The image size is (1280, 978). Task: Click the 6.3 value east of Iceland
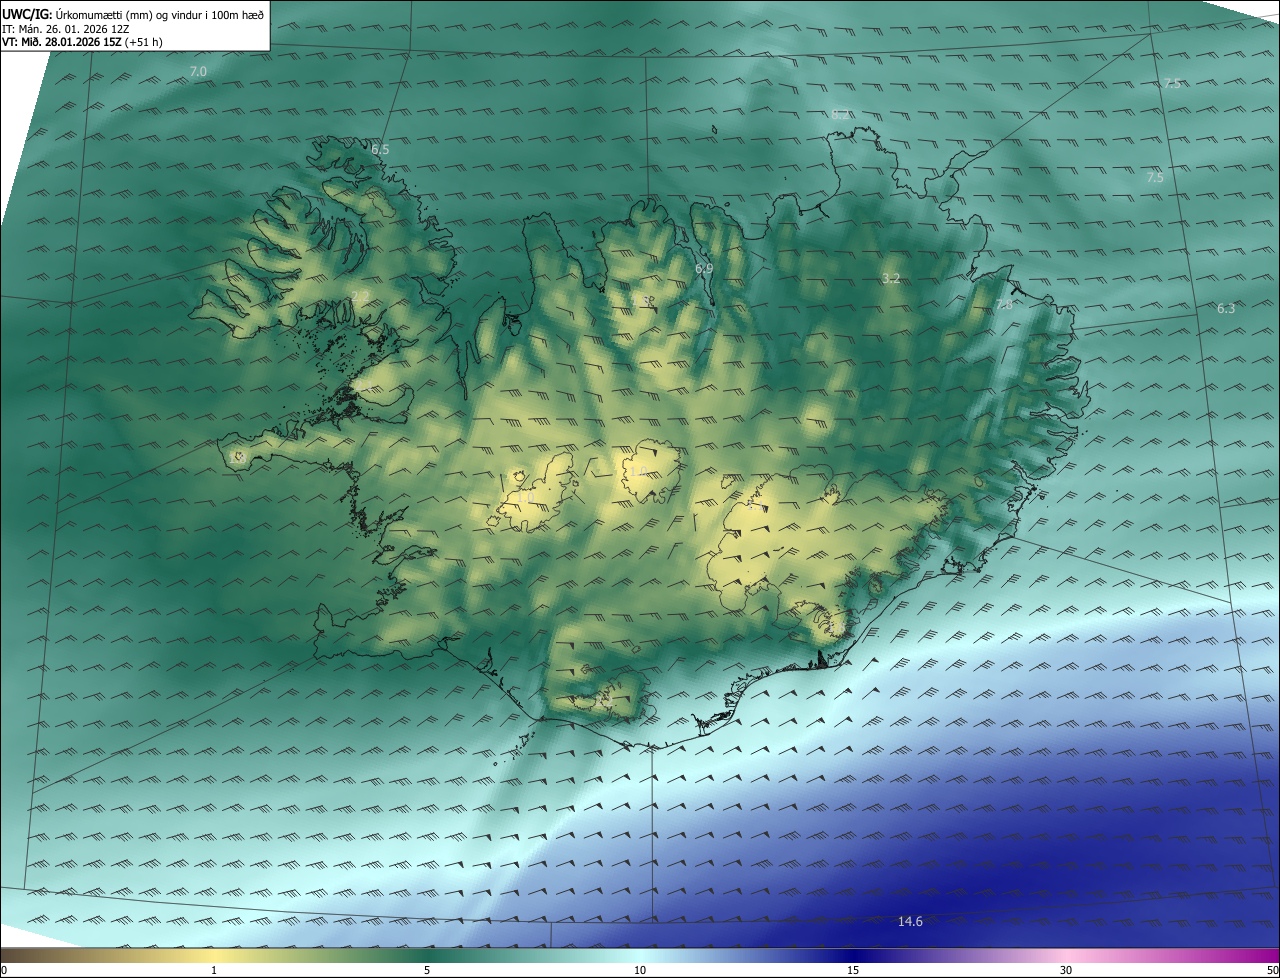pos(1226,308)
